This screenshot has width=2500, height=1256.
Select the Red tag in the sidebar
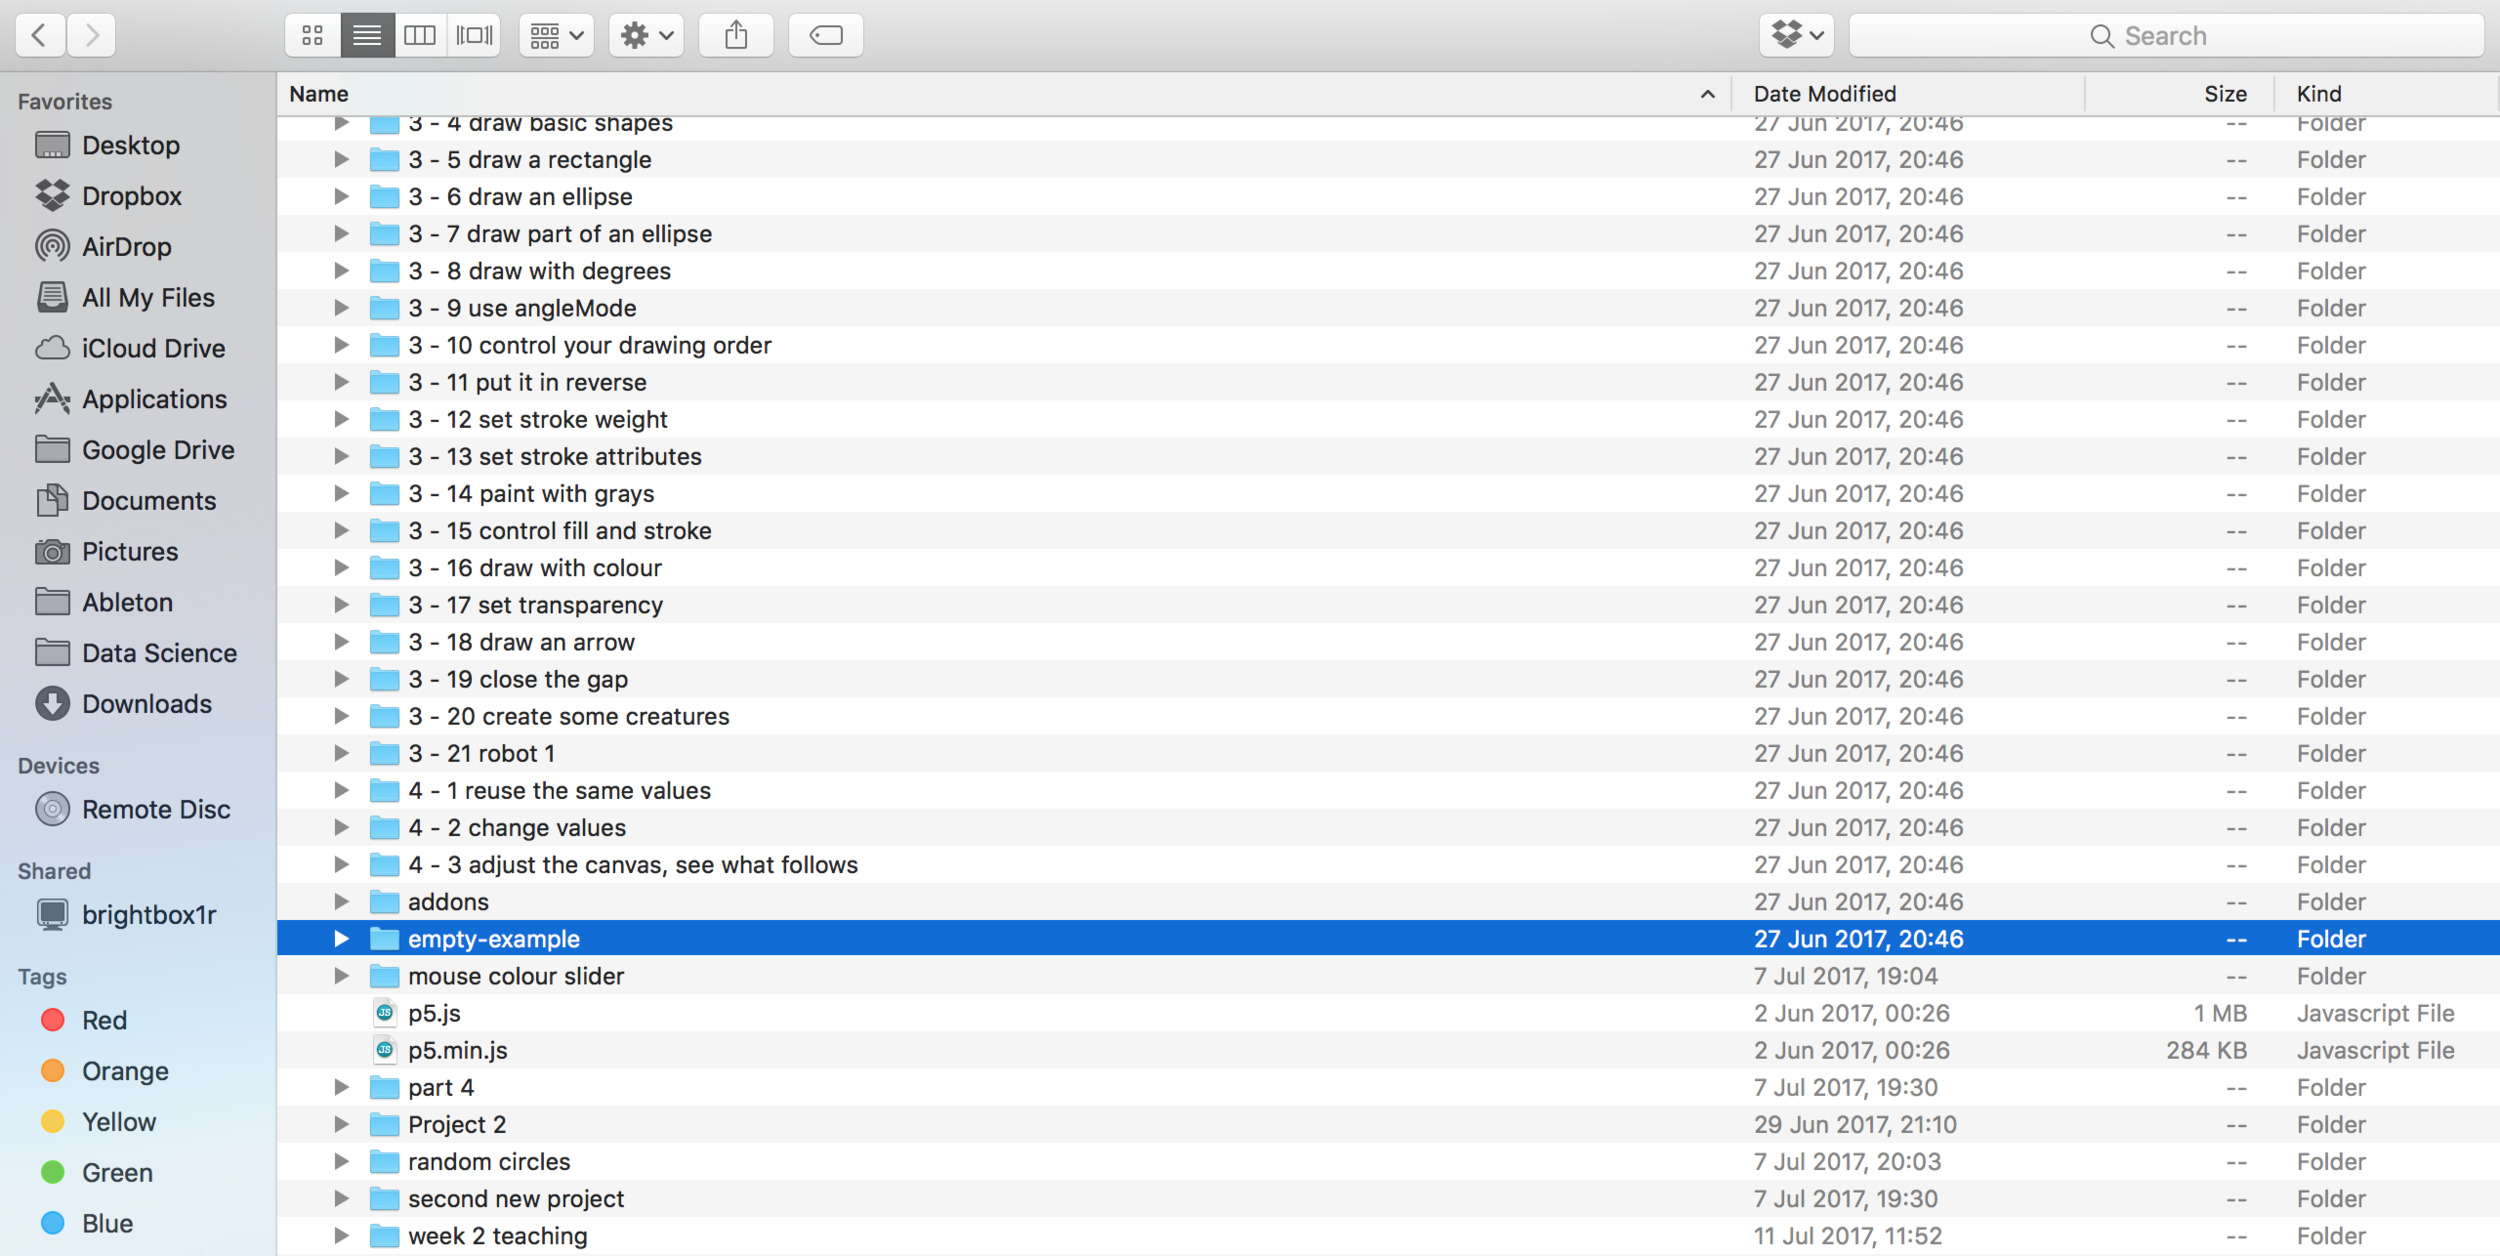click(103, 1020)
